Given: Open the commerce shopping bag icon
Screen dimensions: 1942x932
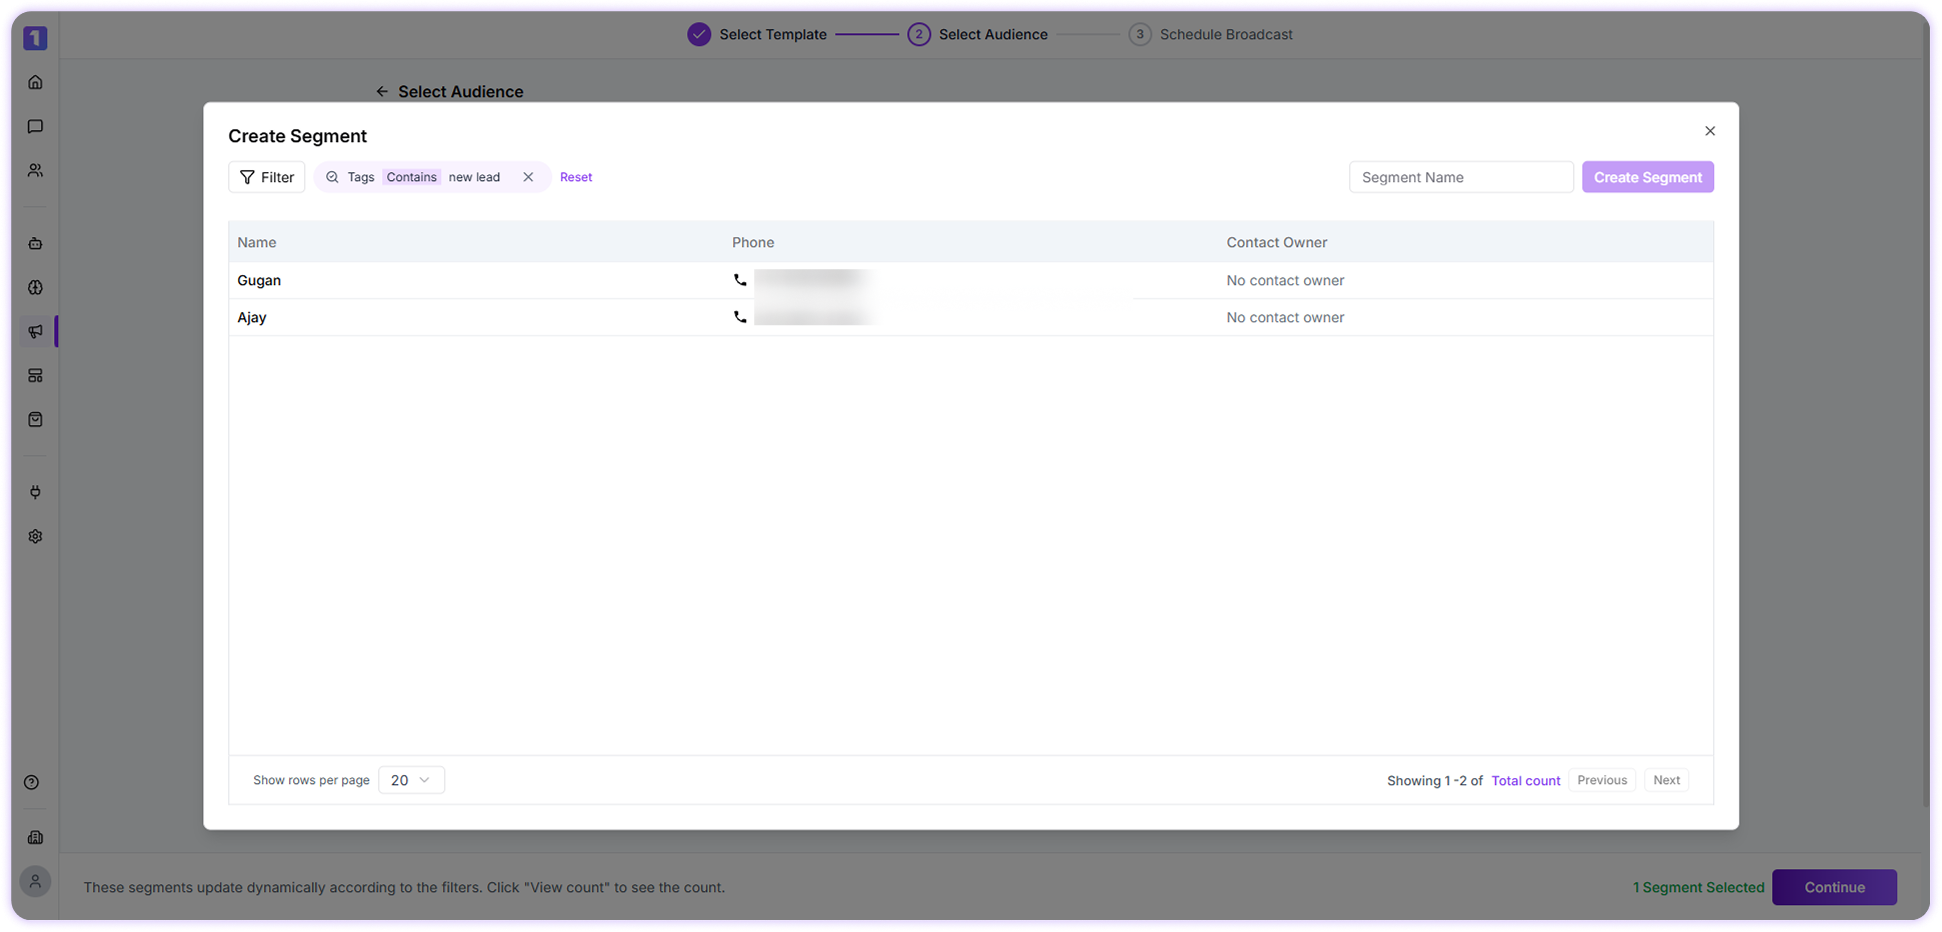Looking at the screenshot, I should tap(35, 419).
